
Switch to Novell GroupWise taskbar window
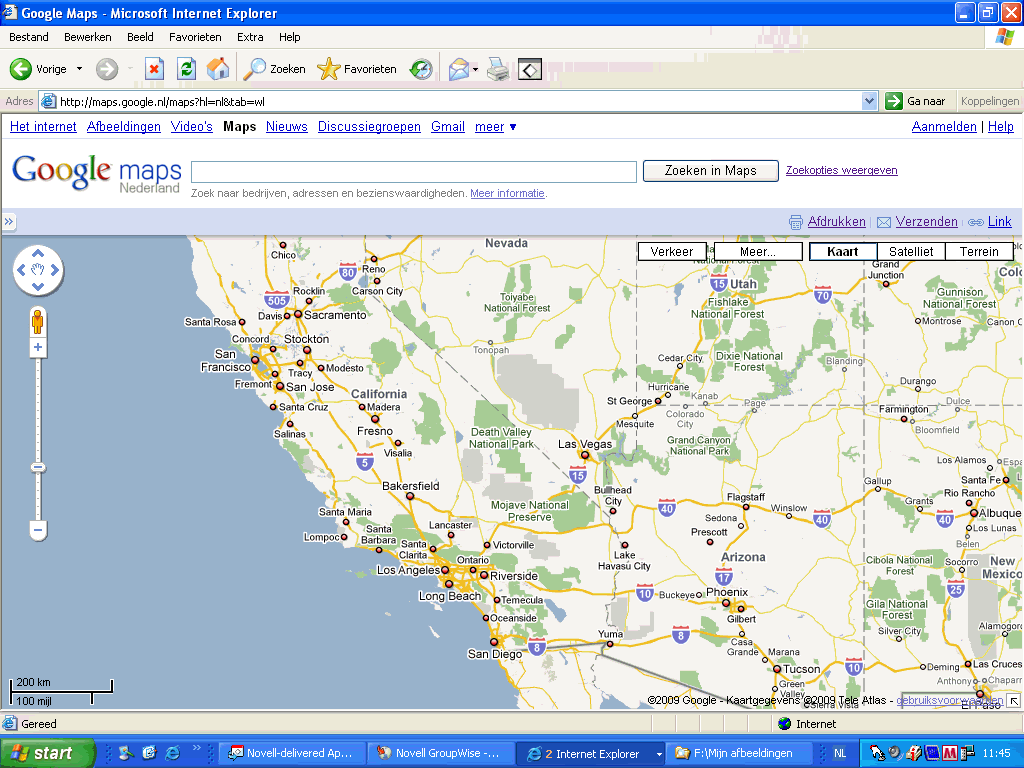tap(441, 753)
